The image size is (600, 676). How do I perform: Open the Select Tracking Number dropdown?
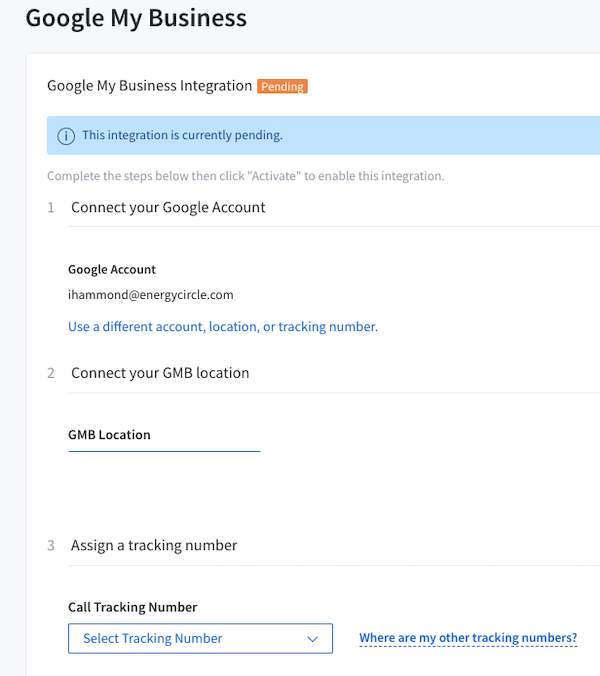point(200,638)
